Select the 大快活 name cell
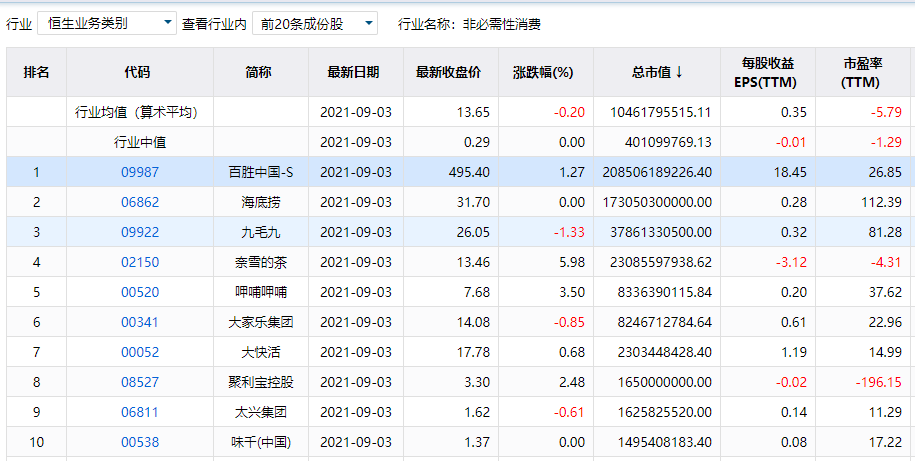The width and height of the screenshot is (915, 461). (261, 352)
